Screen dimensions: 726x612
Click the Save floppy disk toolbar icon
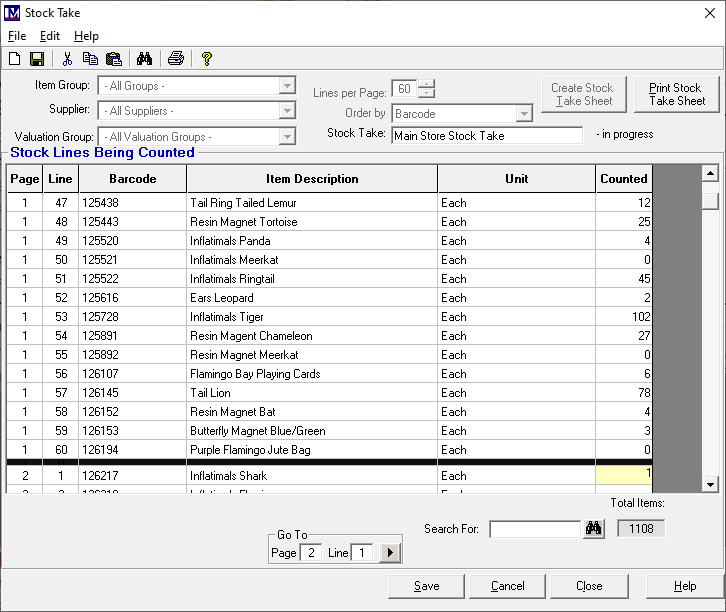37,59
